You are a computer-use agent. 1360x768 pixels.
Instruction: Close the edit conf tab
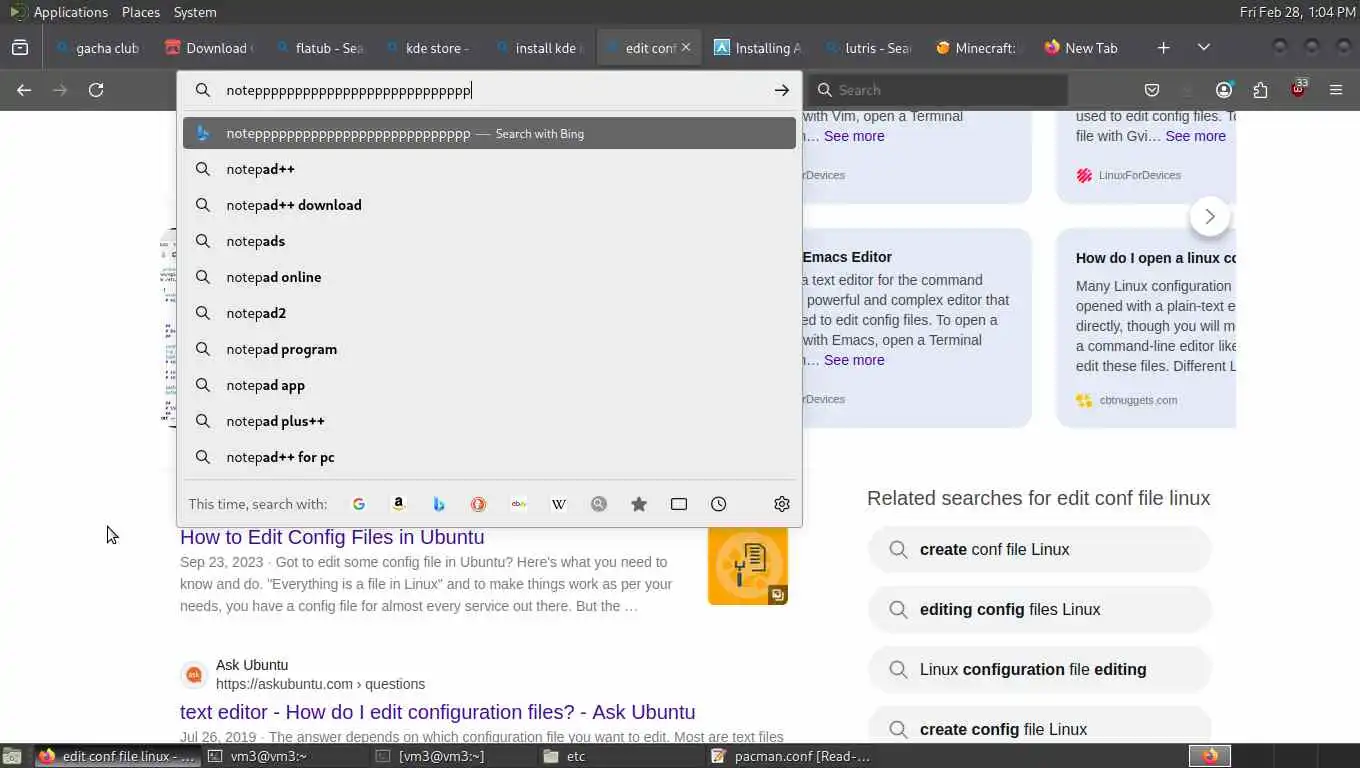click(x=686, y=48)
